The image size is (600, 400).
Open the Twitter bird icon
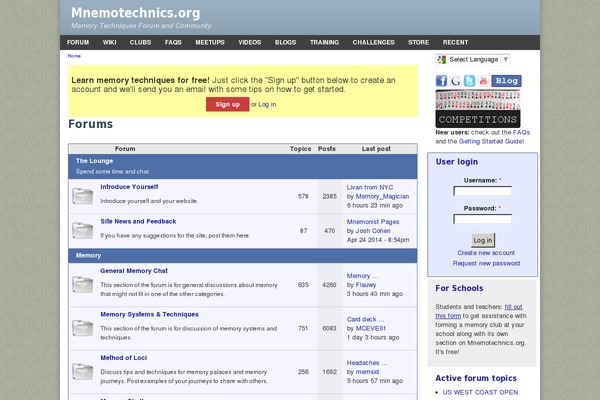pyautogui.click(x=470, y=81)
